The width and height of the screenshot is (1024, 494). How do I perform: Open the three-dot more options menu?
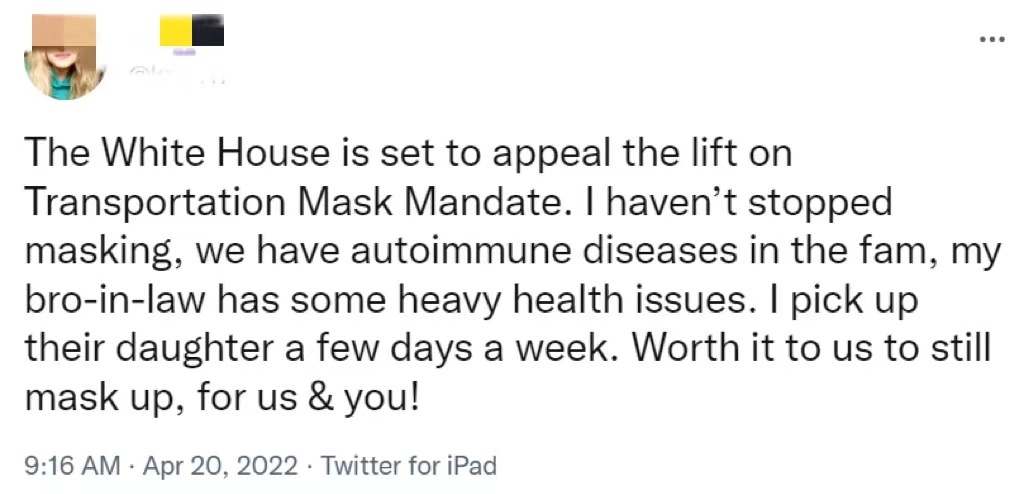click(992, 40)
